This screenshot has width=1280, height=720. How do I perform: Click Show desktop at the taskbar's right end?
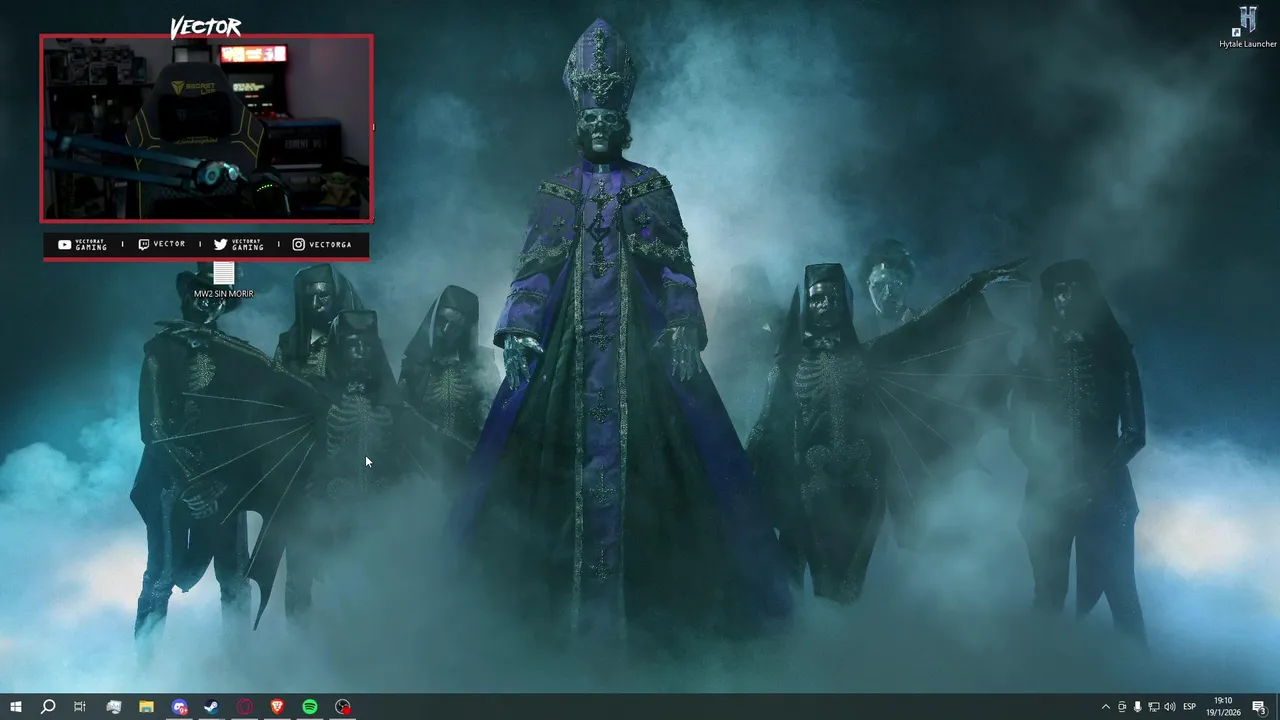[1278, 707]
